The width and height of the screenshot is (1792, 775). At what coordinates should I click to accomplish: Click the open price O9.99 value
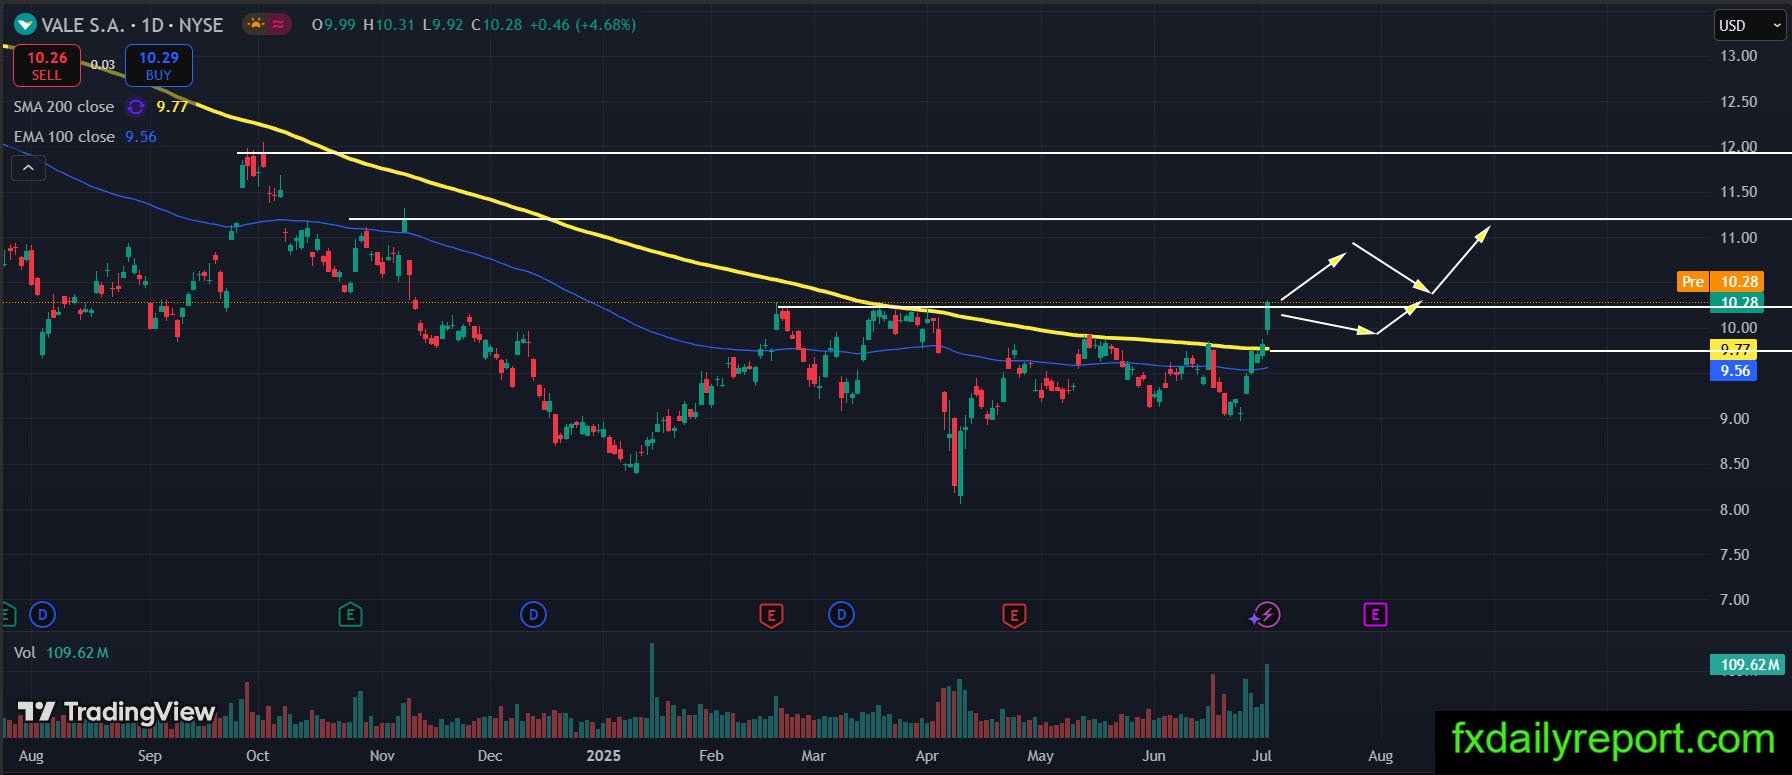pyautogui.click(x=334, y=25)
